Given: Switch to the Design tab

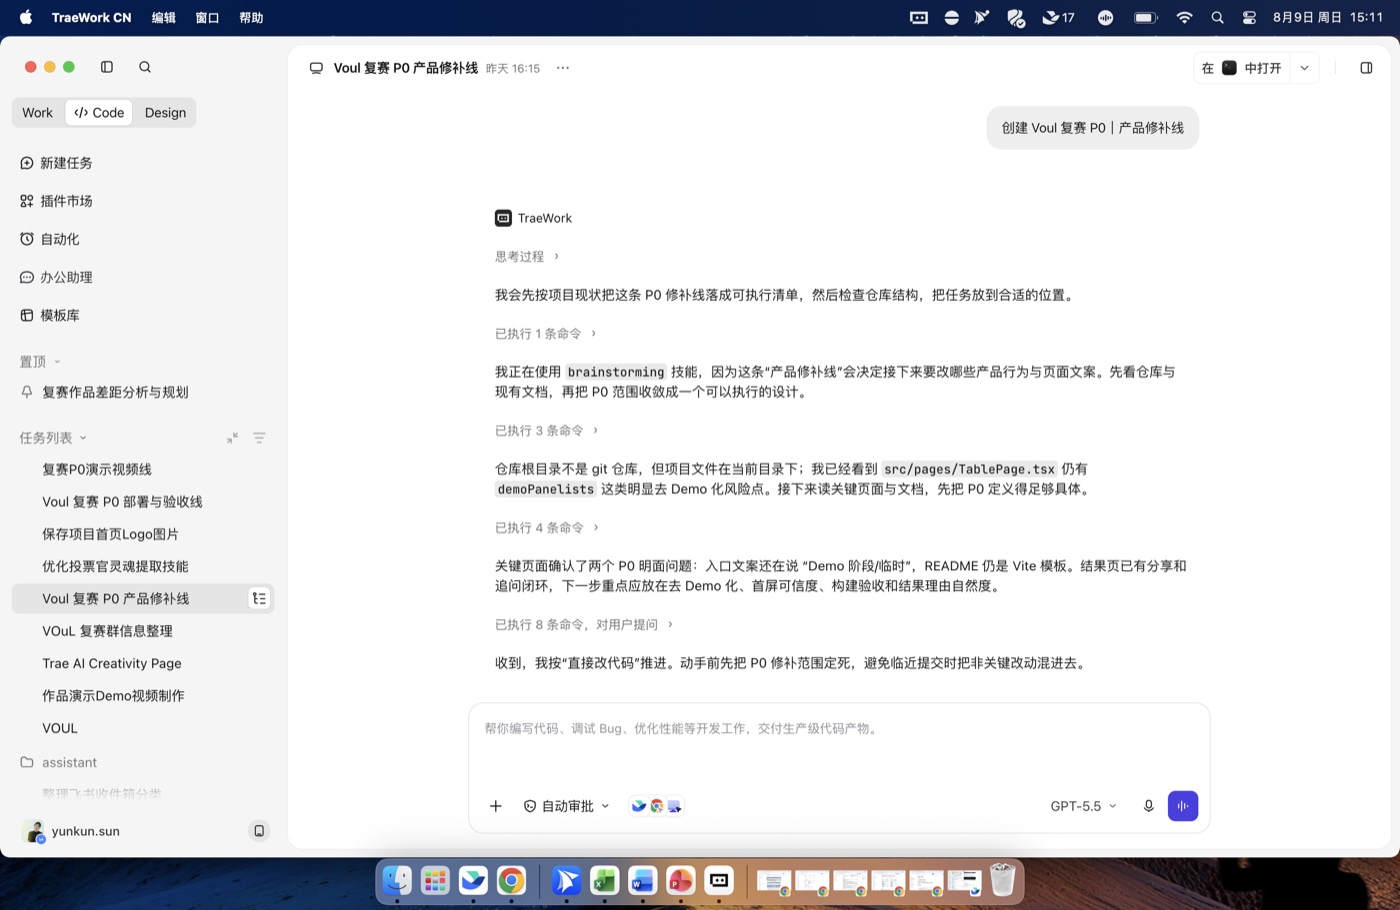Looking at the screenshot, I should [165, 113].
